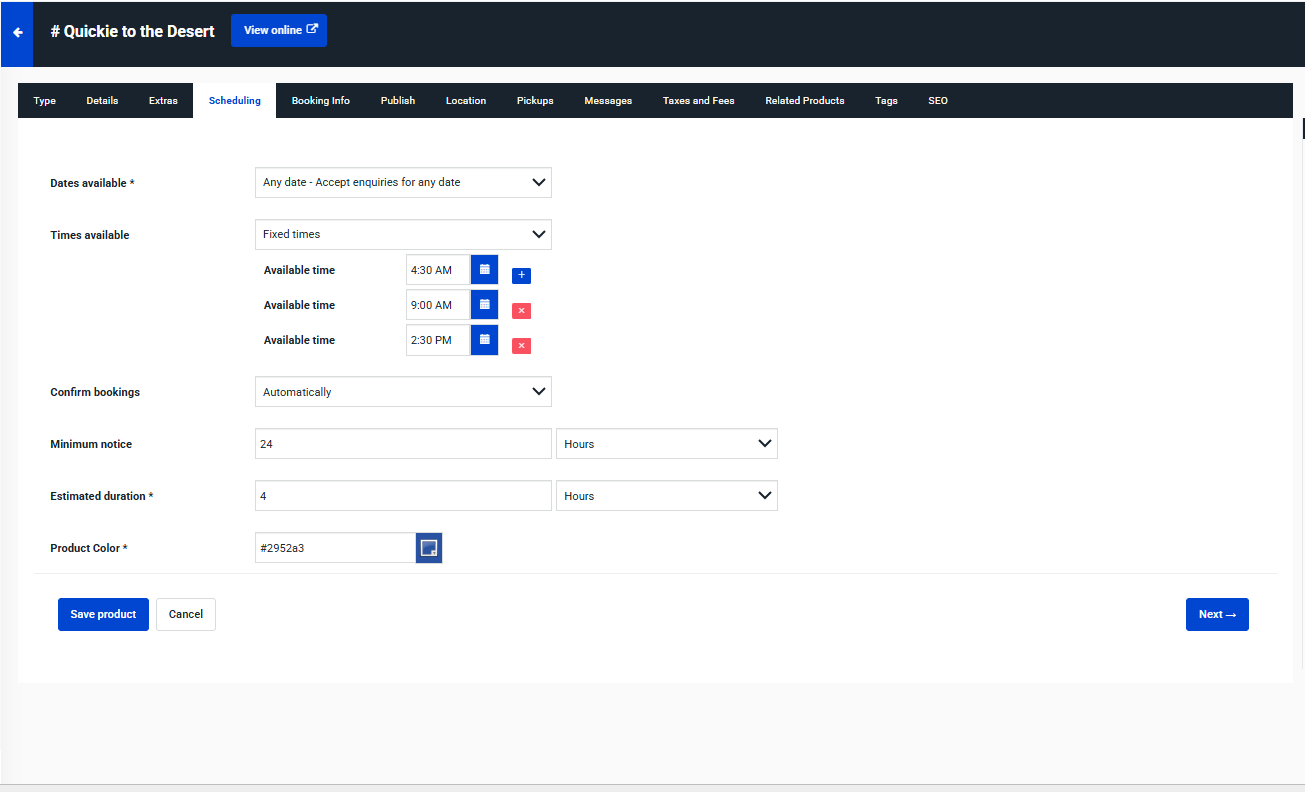The height and width of the screenshot is (792, 1305).
Task: Open the Booking Info tab
Action: (321, 101)
